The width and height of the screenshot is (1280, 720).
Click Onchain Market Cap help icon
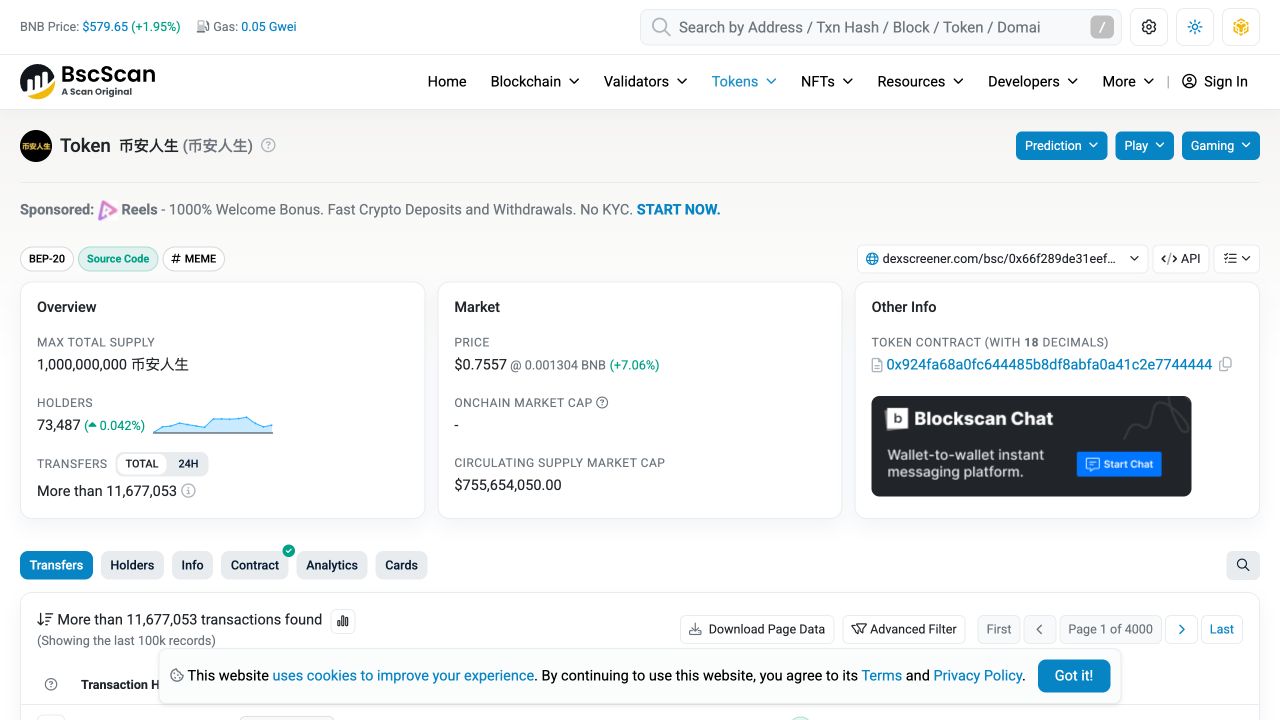(602, 403)
